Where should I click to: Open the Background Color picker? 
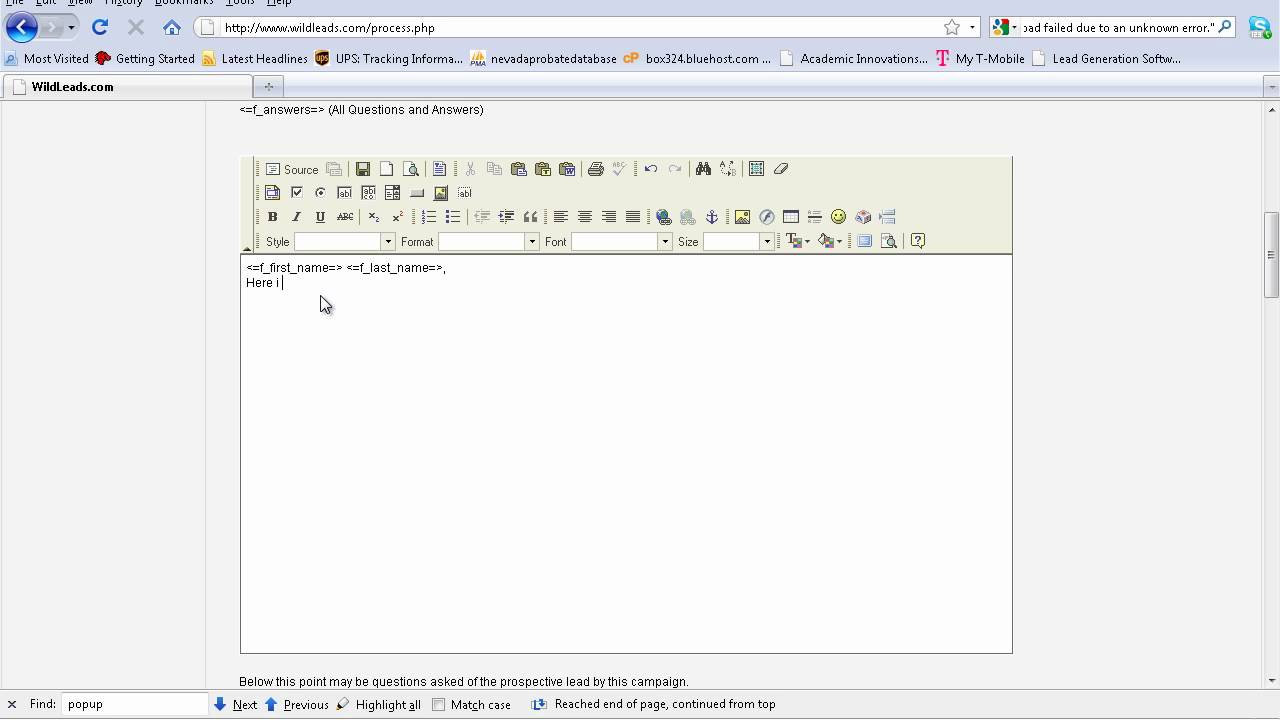(830, 241)
